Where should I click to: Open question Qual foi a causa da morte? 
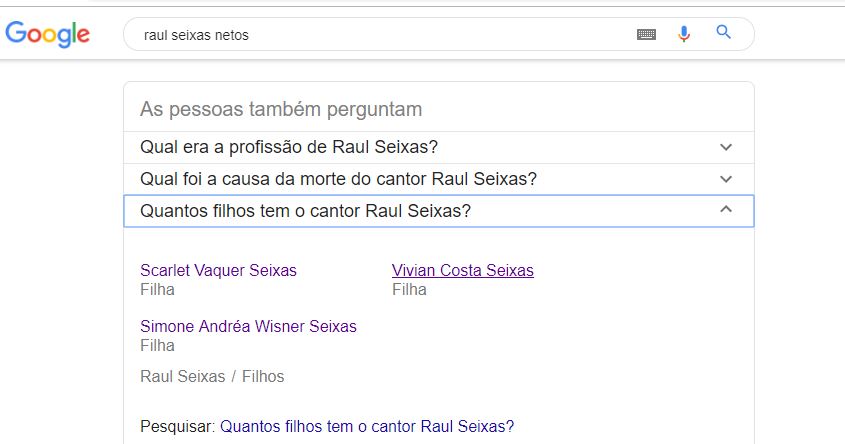338,179
